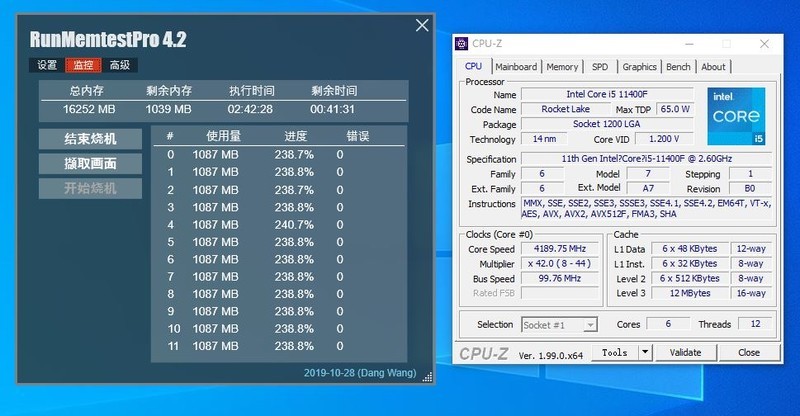The image size is (800, 416).
Task: Close the CPU-Z window via title bar X
Action: (764, 44)
